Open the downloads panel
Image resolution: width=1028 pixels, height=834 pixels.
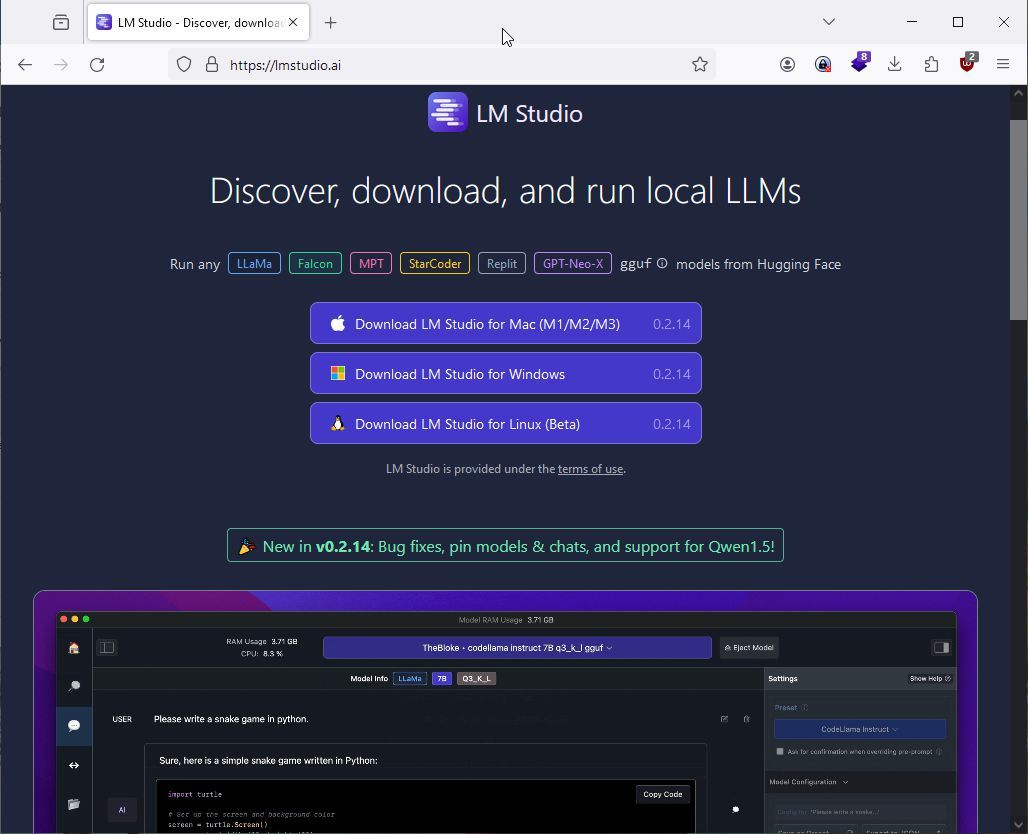(x=894, y=64)
